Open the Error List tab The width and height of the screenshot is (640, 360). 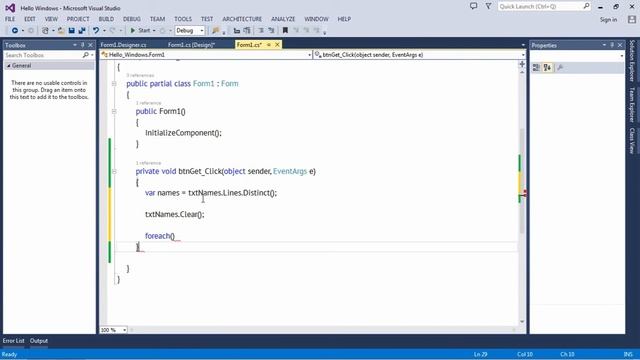(x=13, y=341)
